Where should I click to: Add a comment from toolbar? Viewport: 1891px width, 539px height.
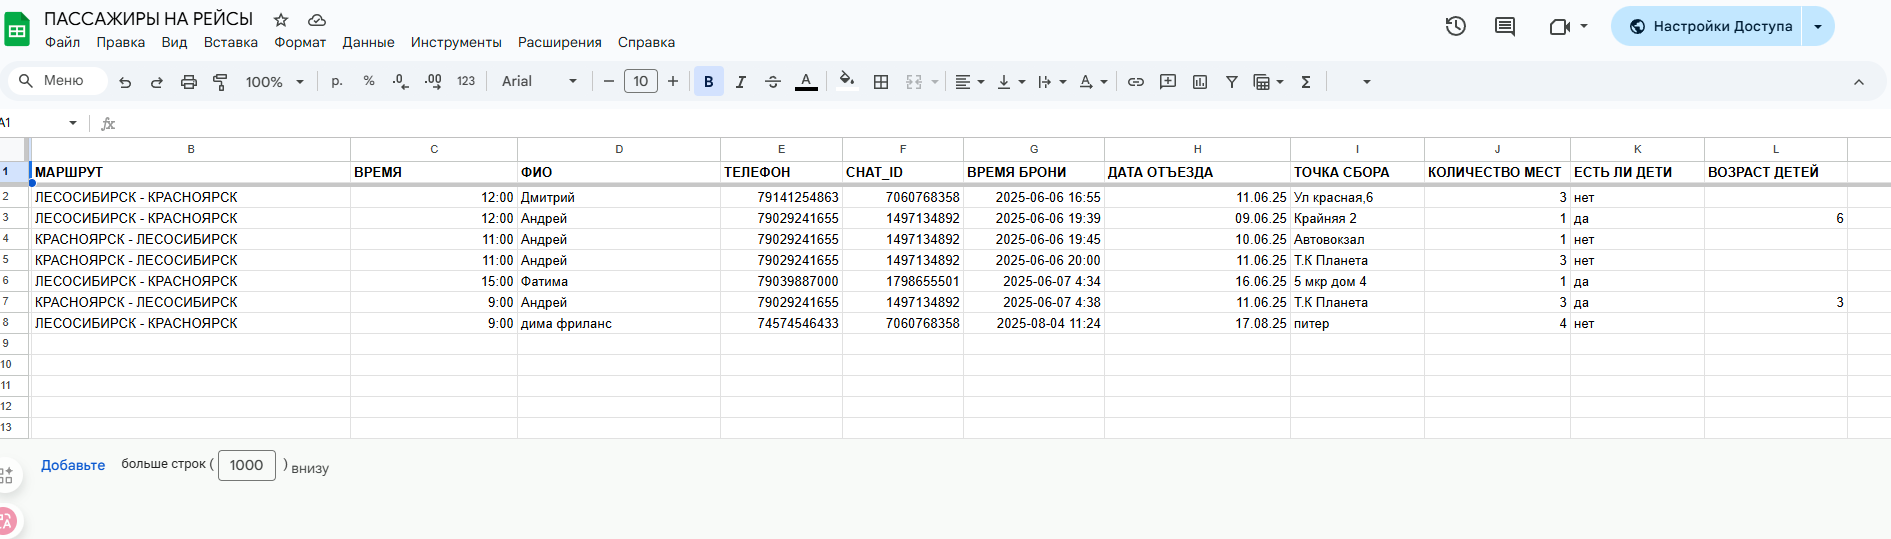tap(1168, 82)
